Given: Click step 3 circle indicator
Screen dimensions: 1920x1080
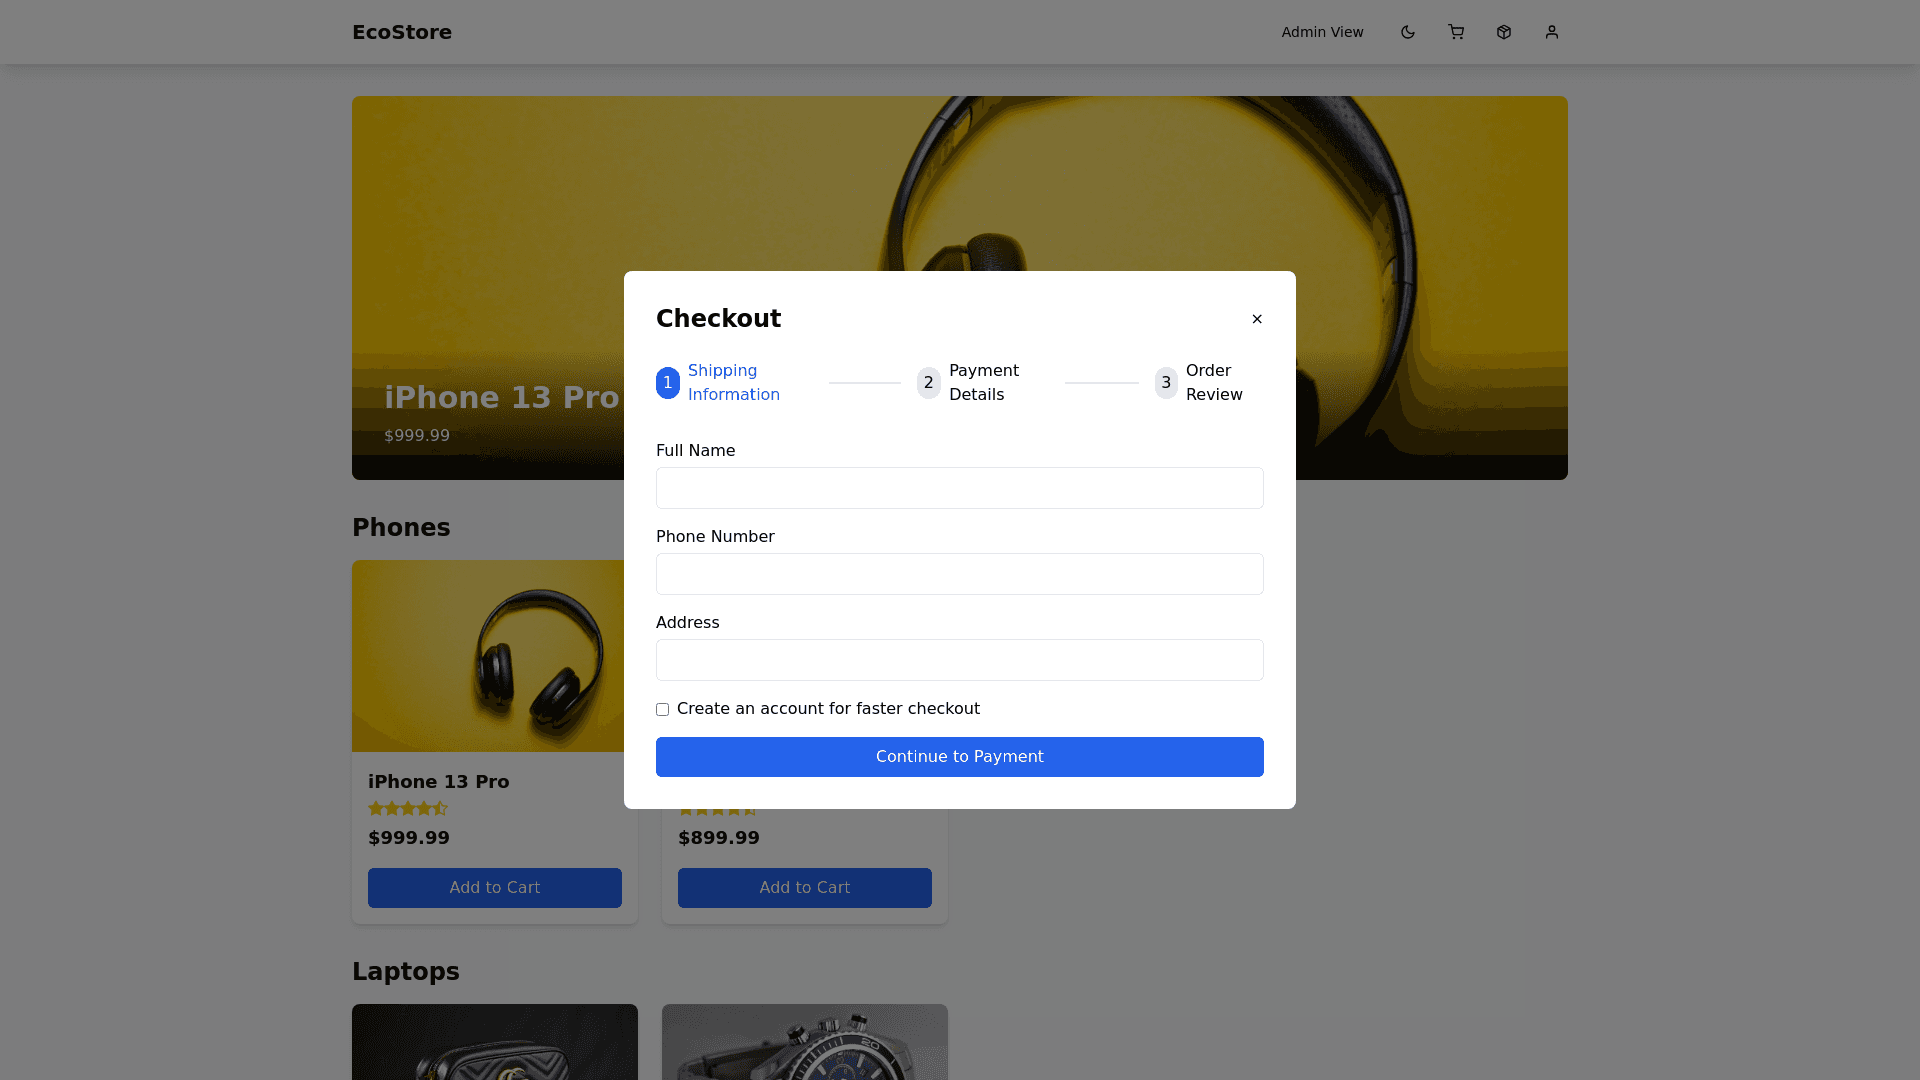Looking at the screenshot, I should (1165, 383).
